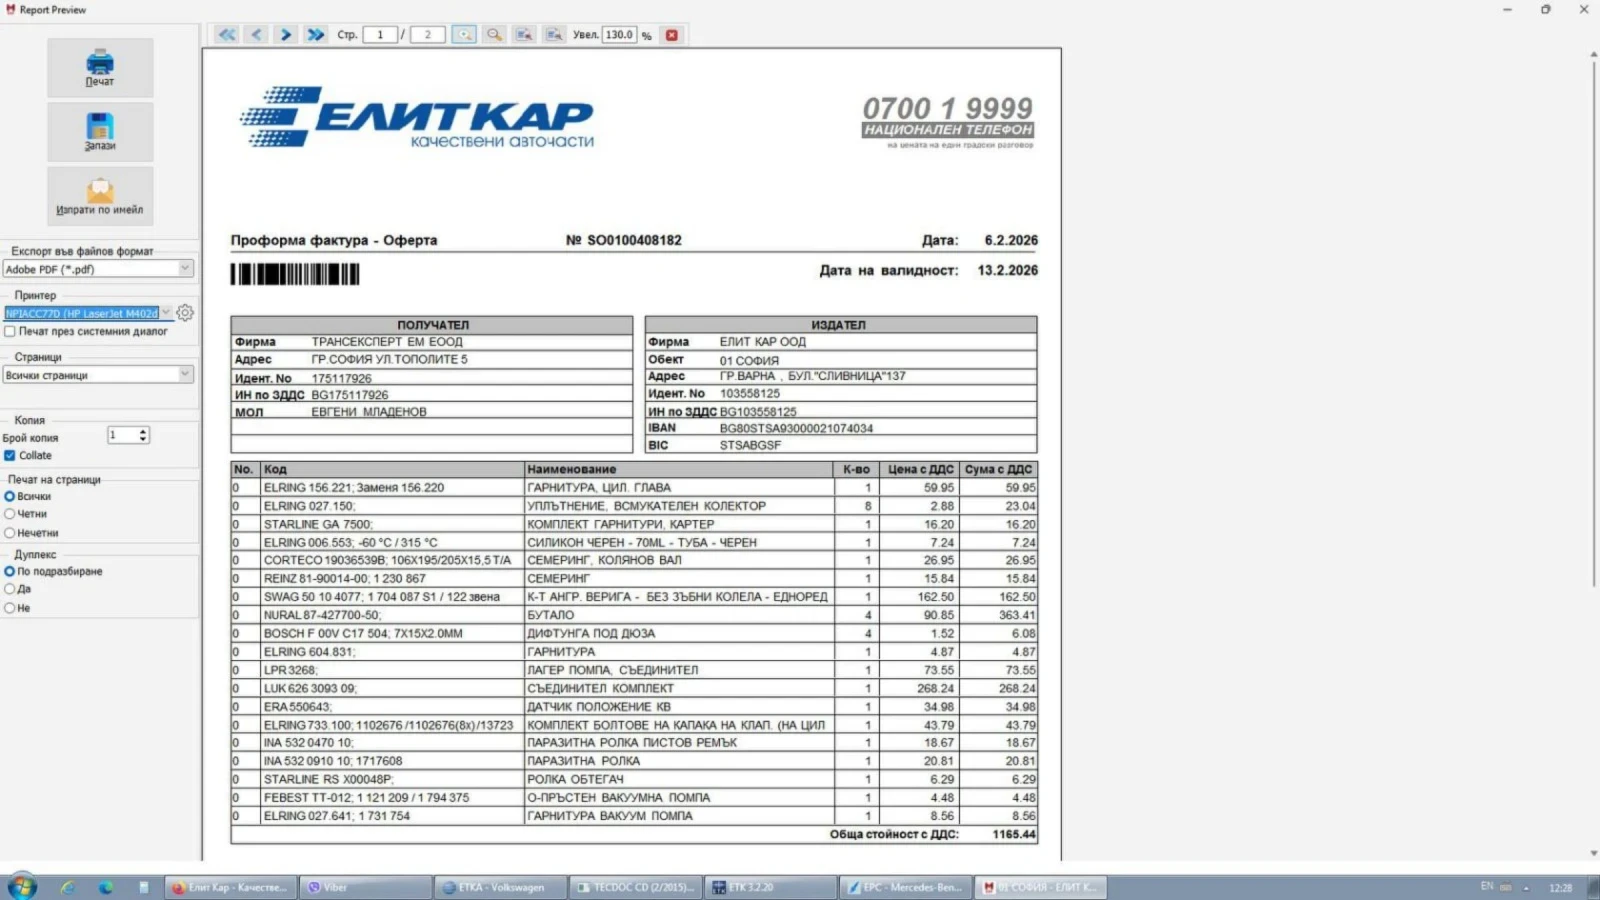Select the Четни pages radio button

coord(10,514)
